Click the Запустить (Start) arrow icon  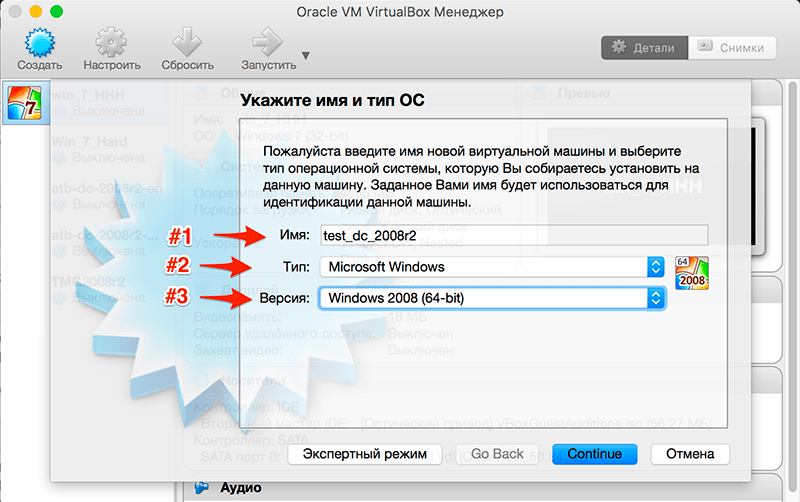tap(267, 42)
